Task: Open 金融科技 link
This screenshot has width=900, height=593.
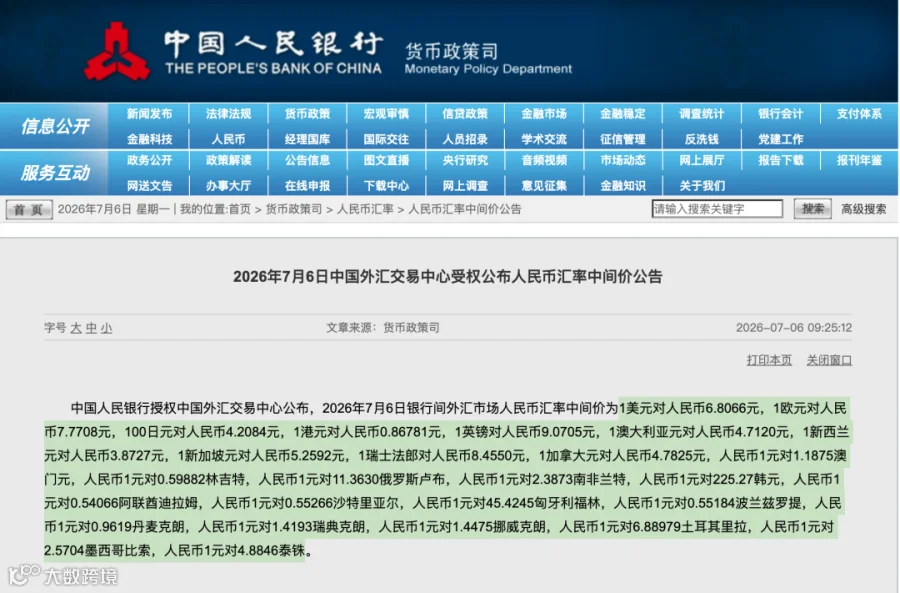Action: pyautogui.click(x=149, y=139)
